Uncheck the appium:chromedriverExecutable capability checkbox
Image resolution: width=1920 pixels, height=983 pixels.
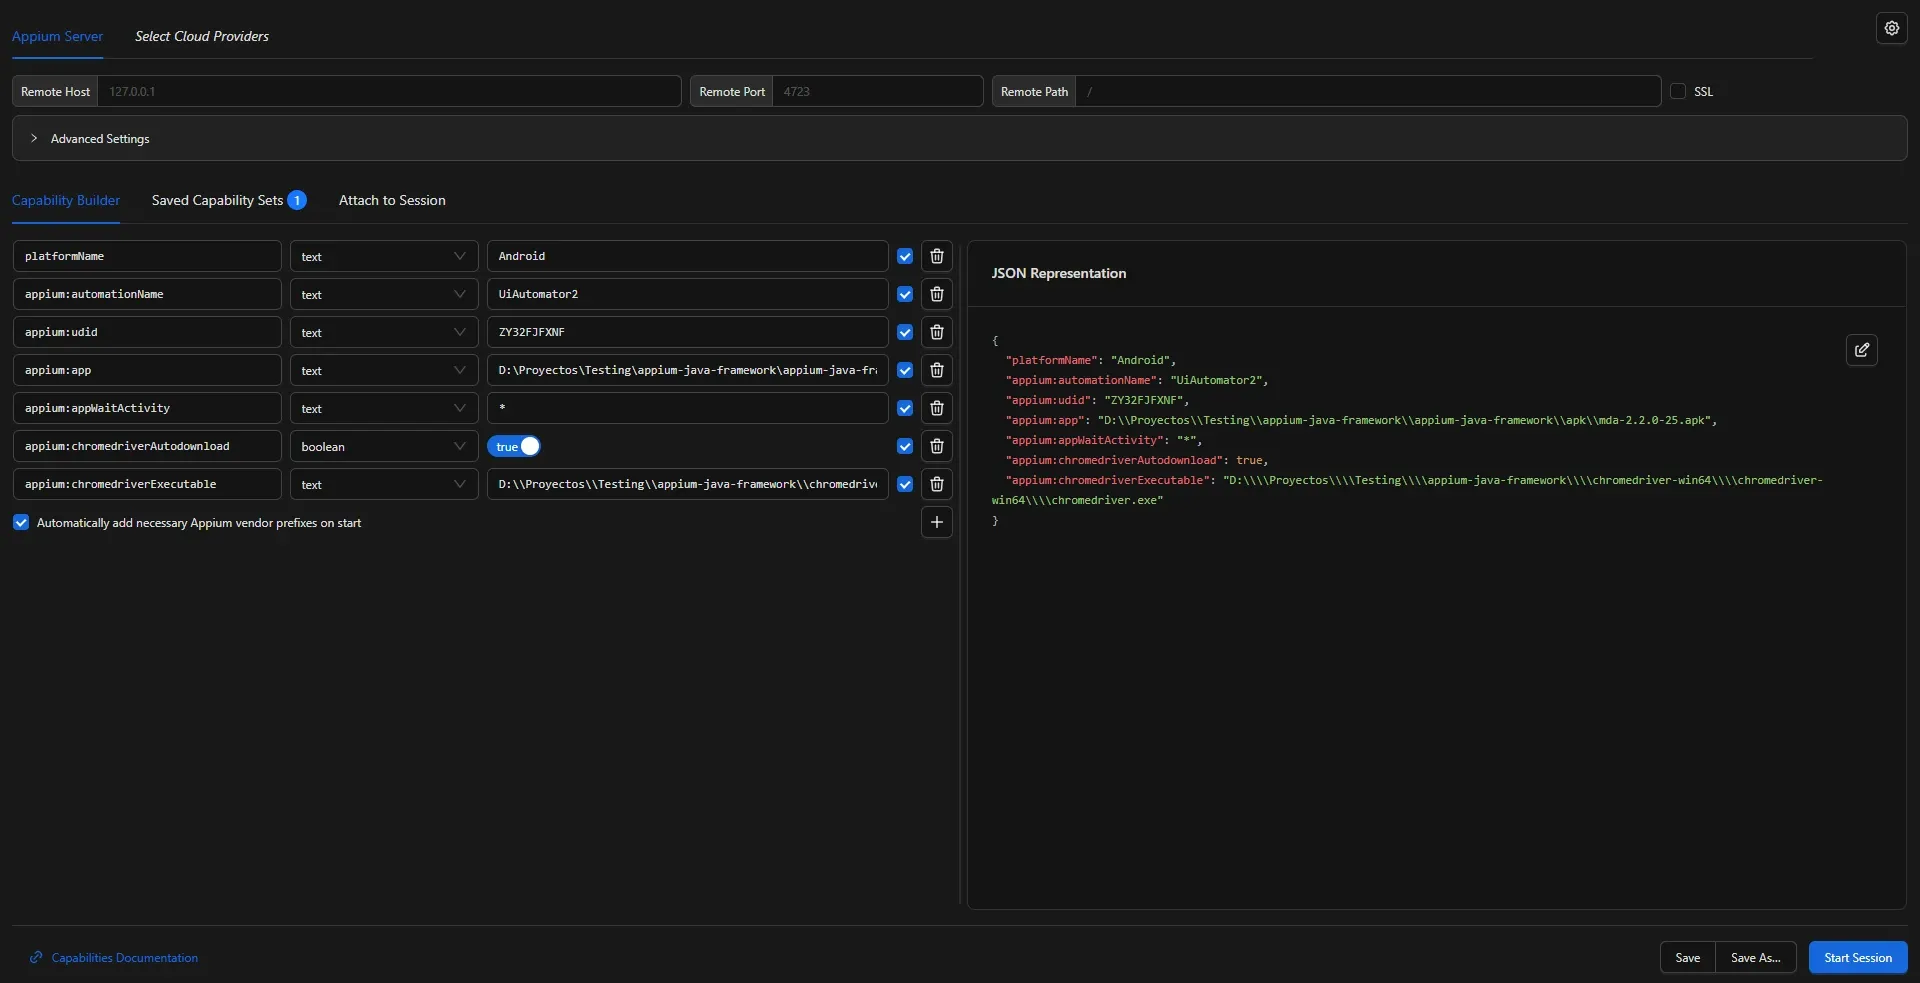pyautogui.click(x=905, y=484)
